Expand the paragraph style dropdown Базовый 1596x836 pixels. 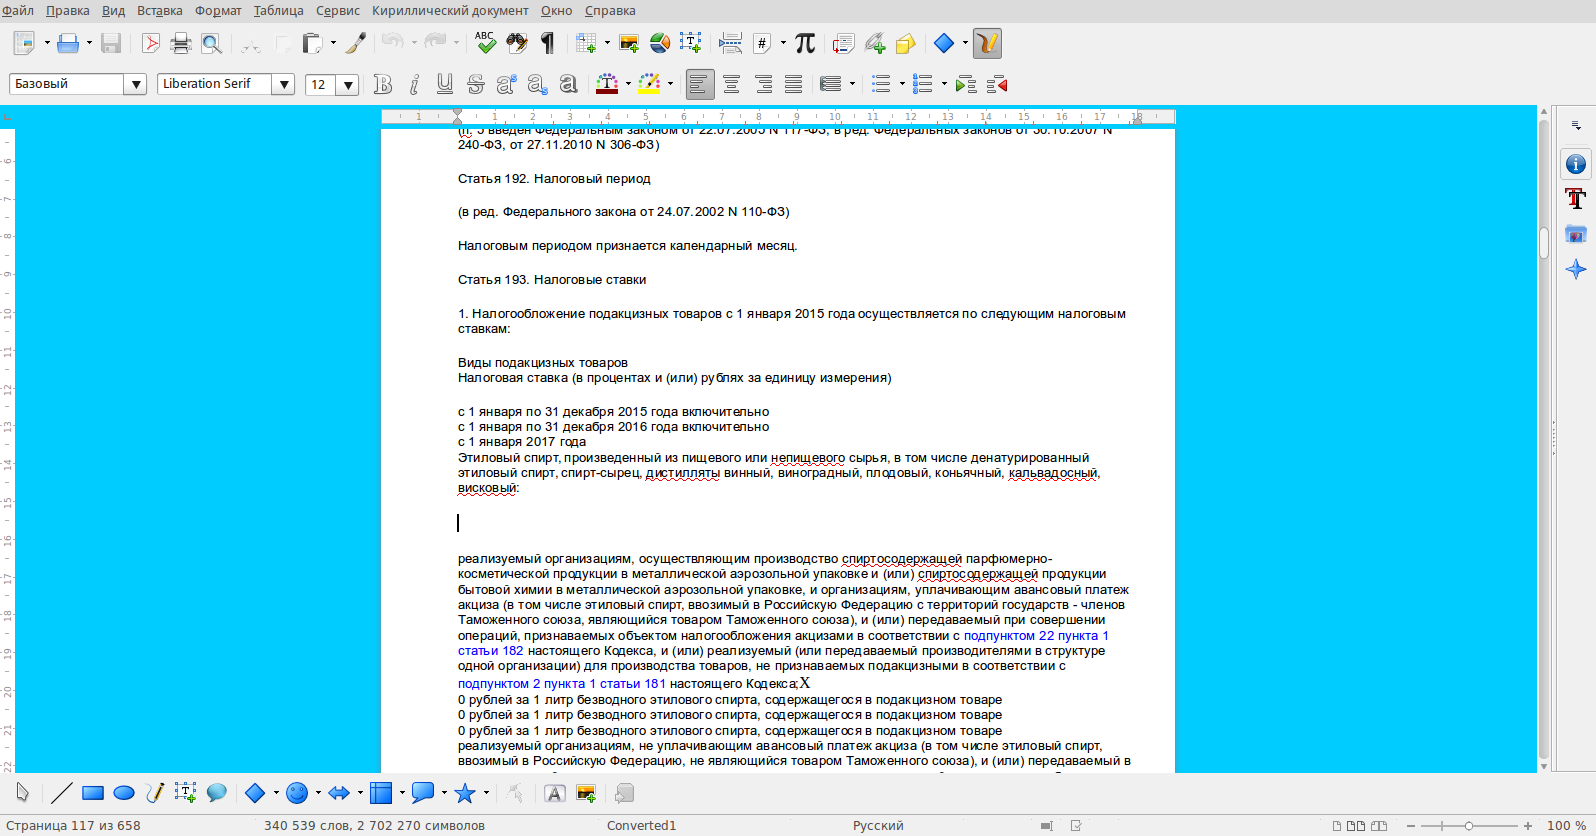pyautogui.click(x=136, y=84)
